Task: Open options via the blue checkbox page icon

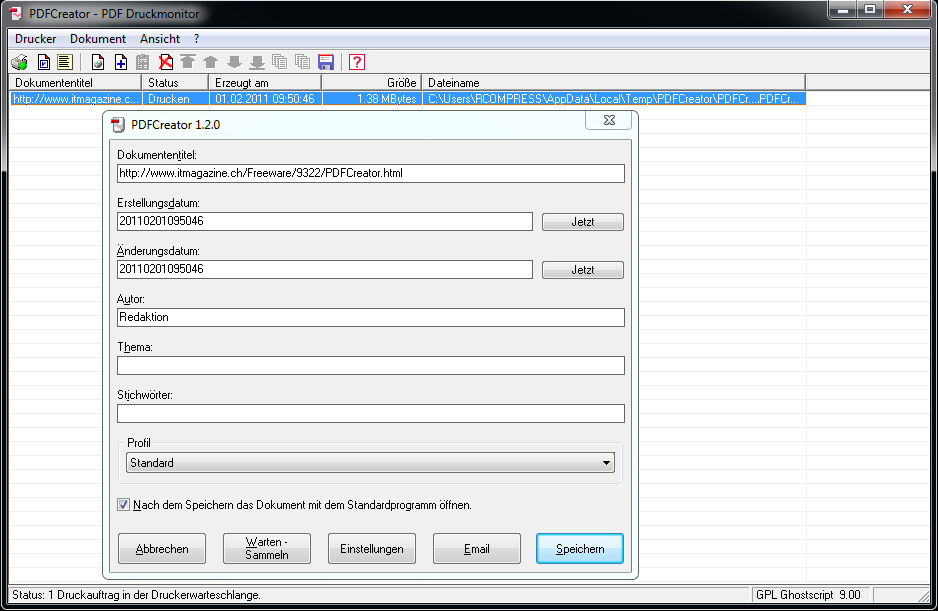Action: pyautogui.click(x=44, y=62)
